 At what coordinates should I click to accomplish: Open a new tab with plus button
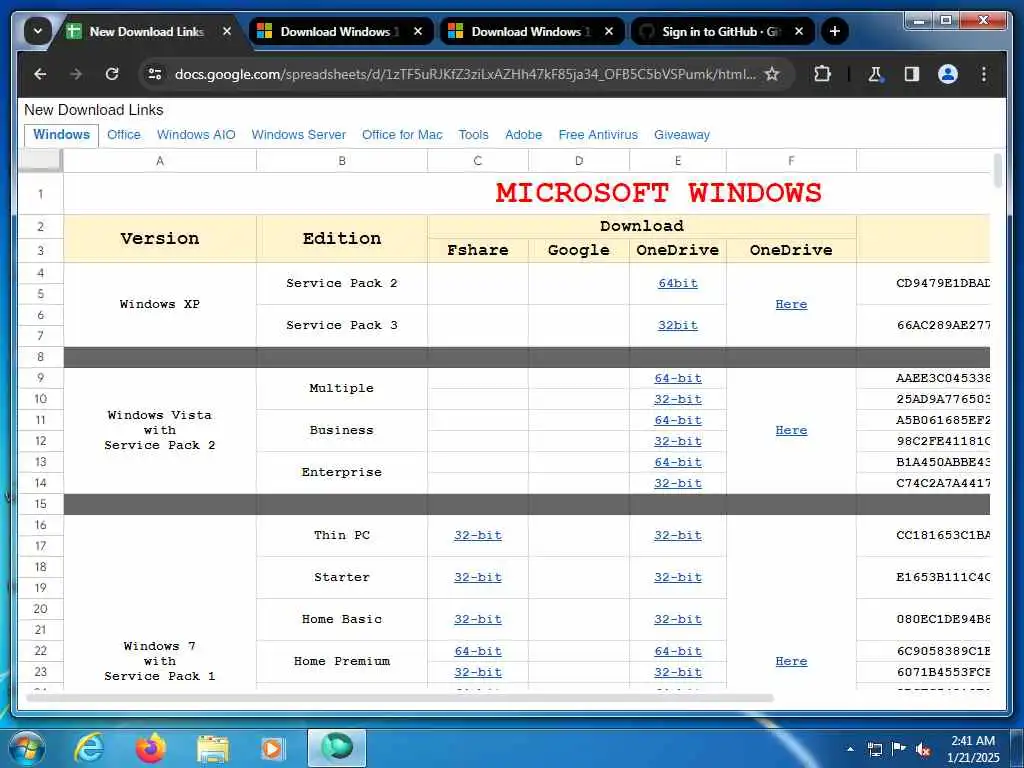pos(835,31)
